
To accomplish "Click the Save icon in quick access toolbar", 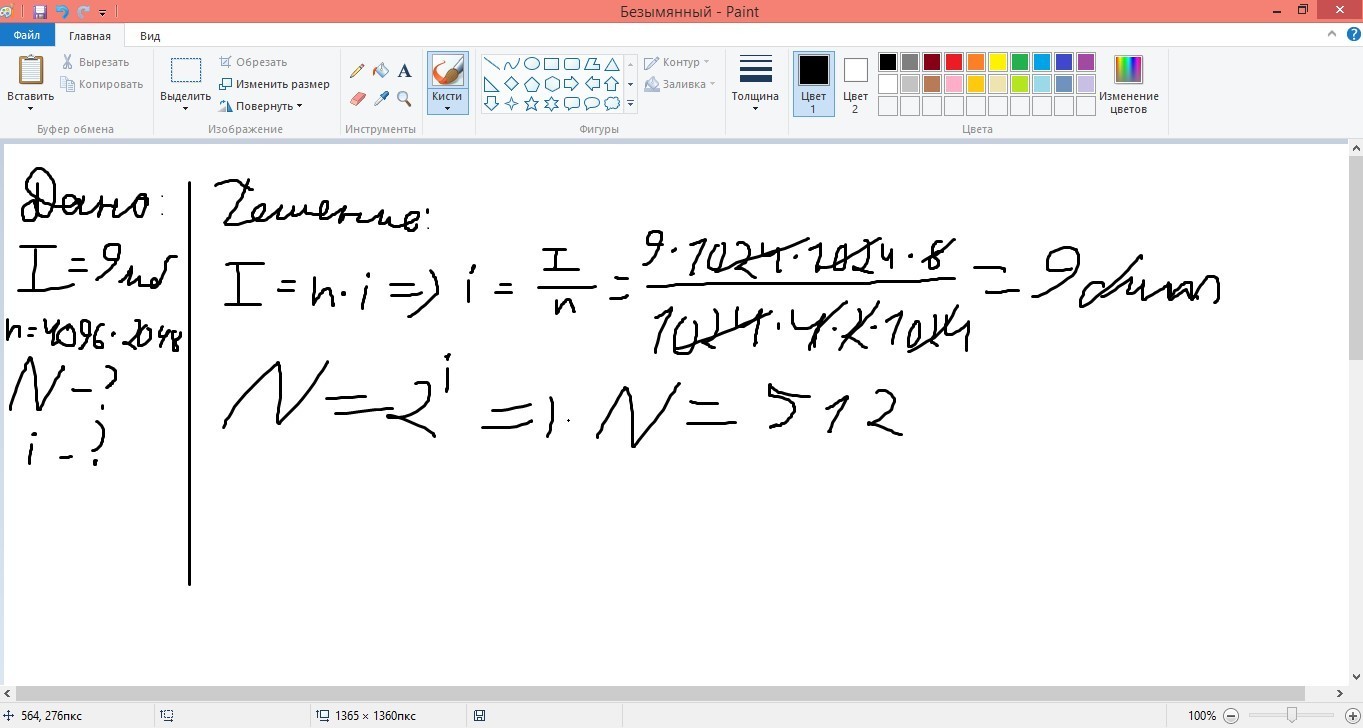I will 40,11.
